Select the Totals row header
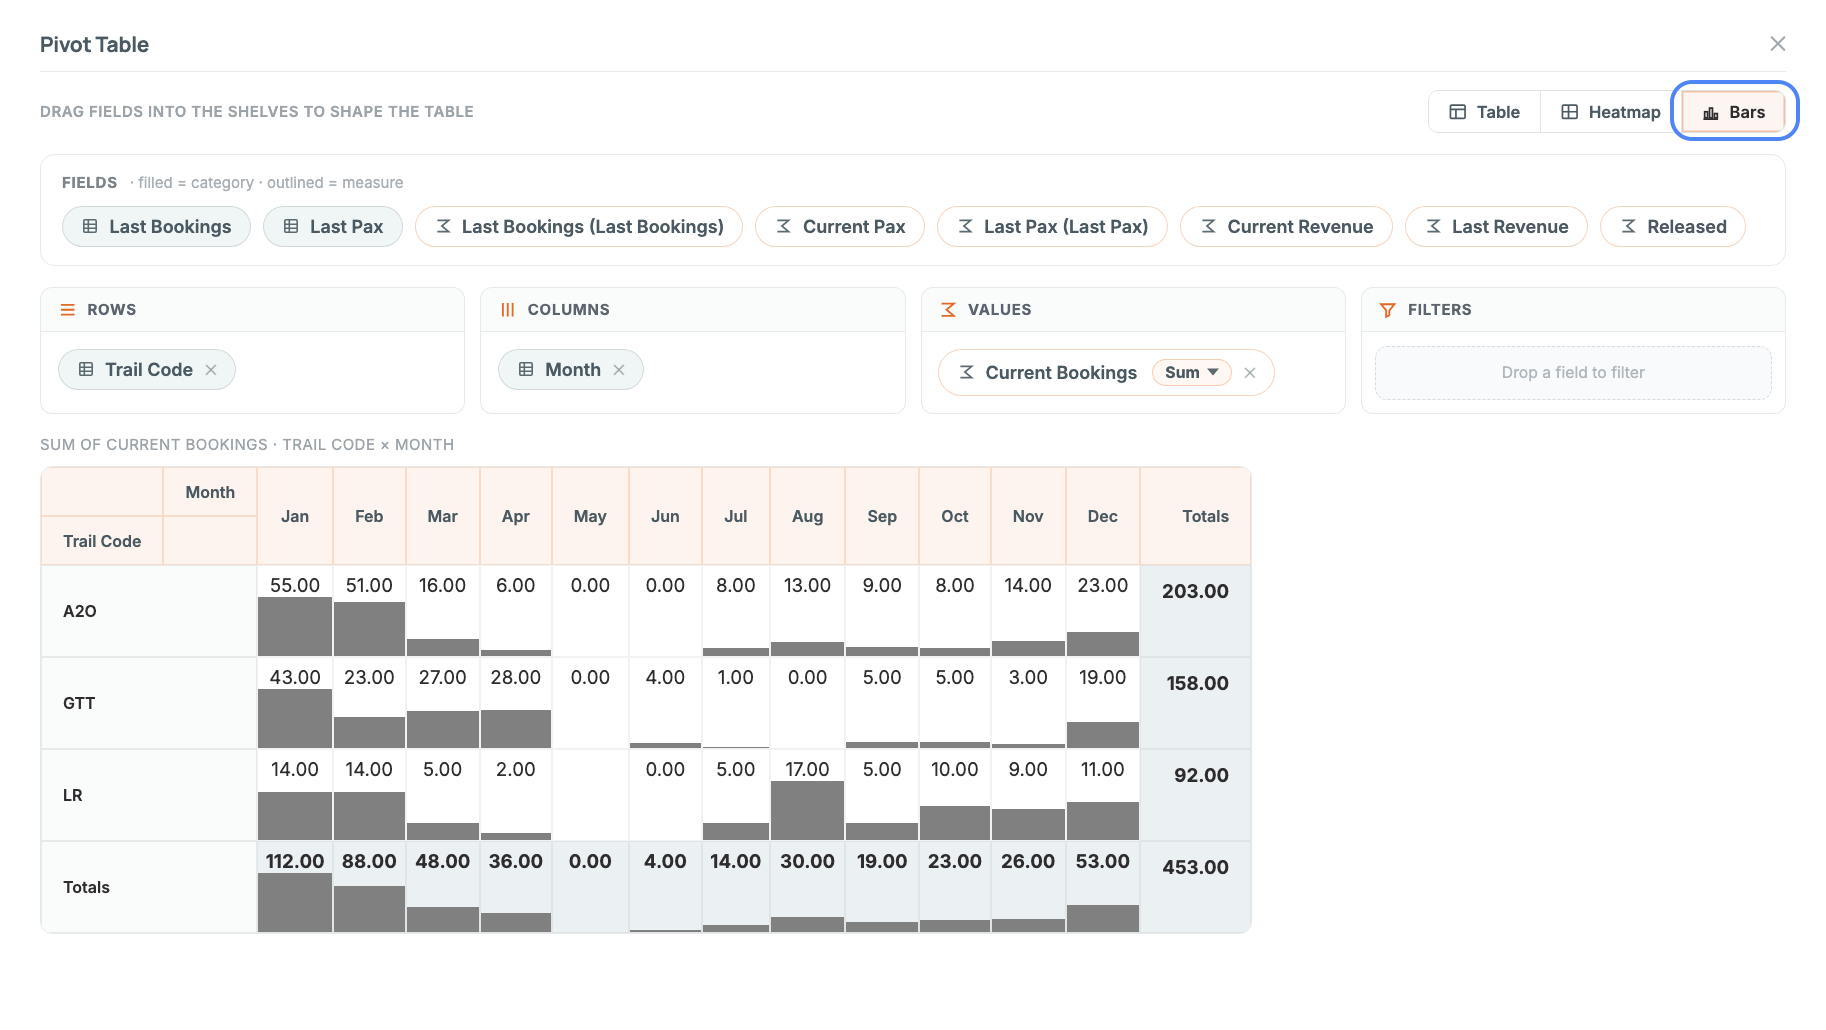The height and width of the screenshot is (1030, 1826). pyautogui.click(x=149, y=887)
